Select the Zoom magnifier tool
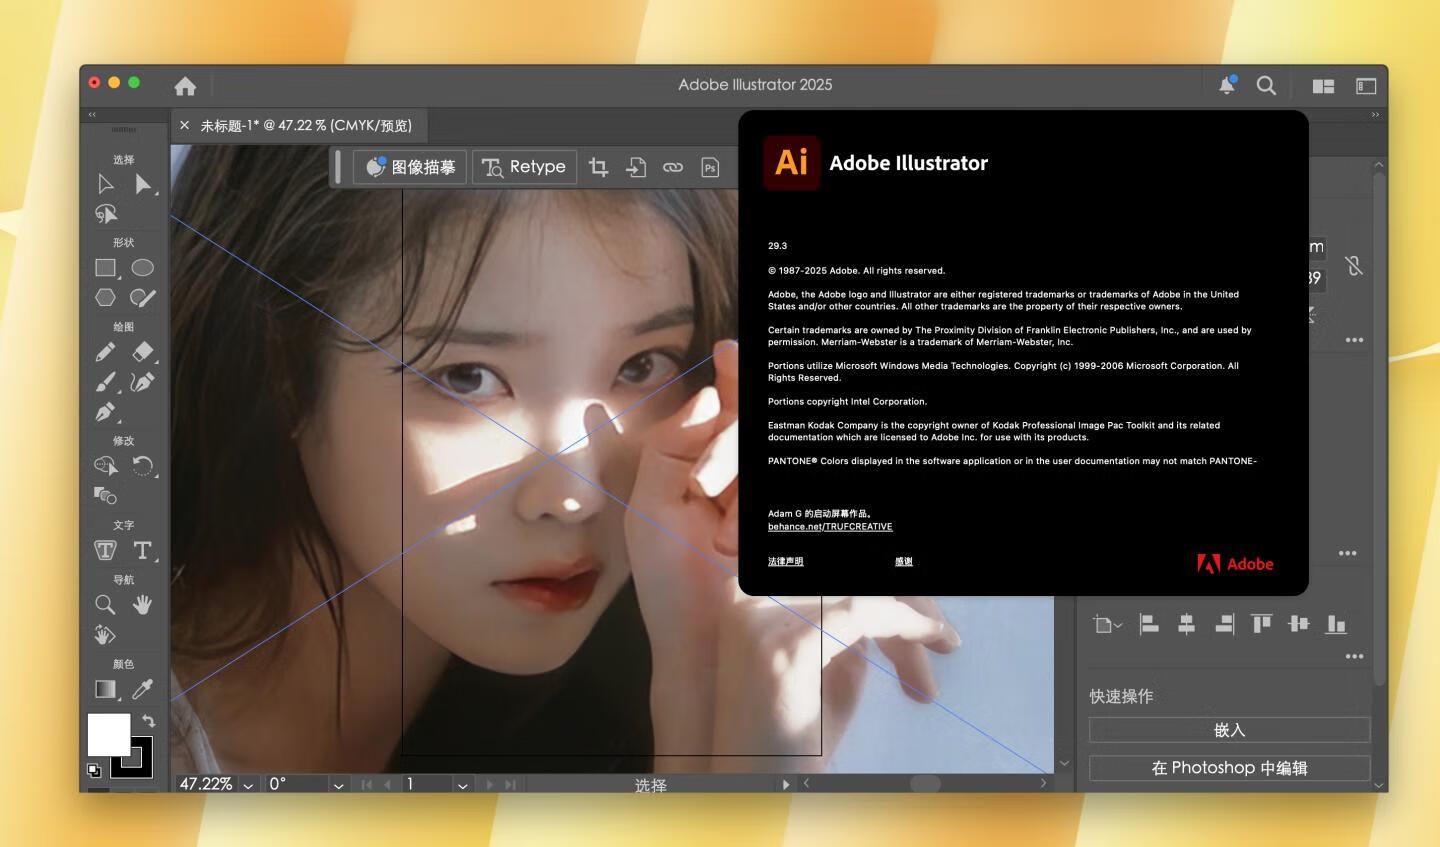Screen dimensions: 1440x847 pyautogui.click(x=105, y=604)
